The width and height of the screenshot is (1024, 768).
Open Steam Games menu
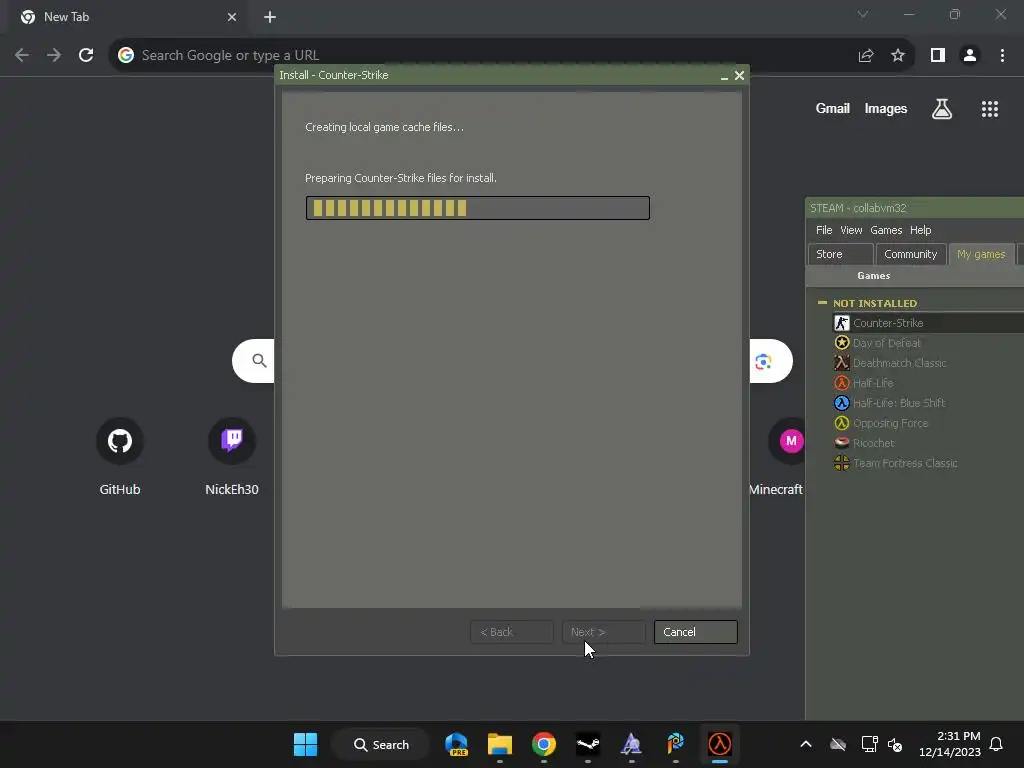(x=886, y=230)
